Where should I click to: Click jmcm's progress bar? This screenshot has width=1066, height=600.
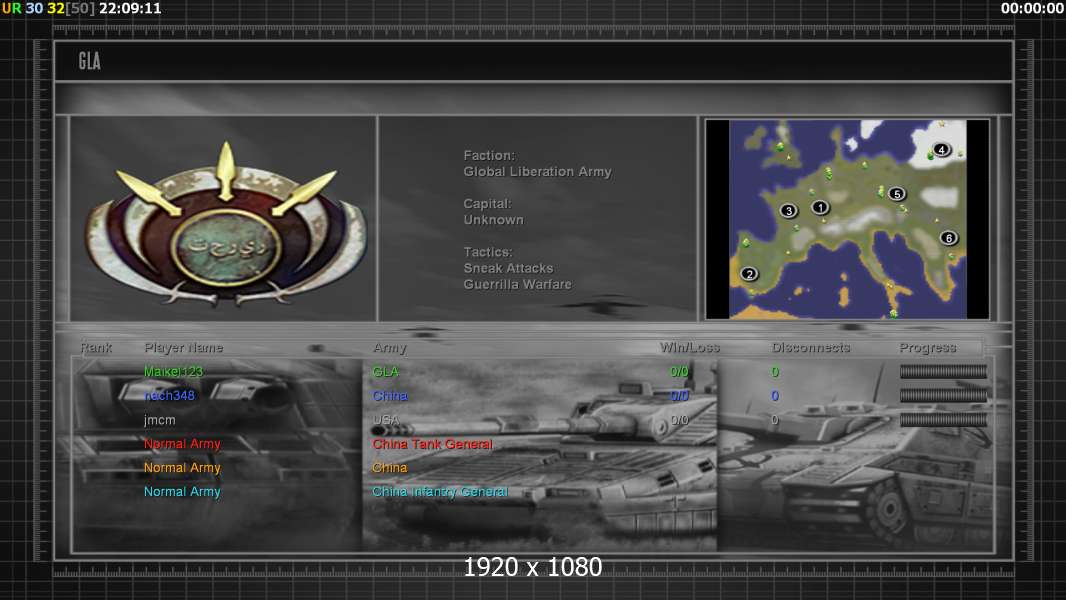943,420
